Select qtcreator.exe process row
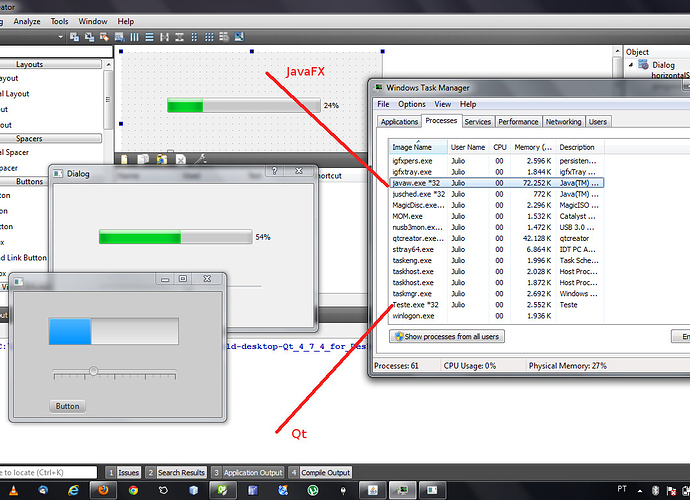The width and height of the screenshot is (690, 500). pos(496,238)
